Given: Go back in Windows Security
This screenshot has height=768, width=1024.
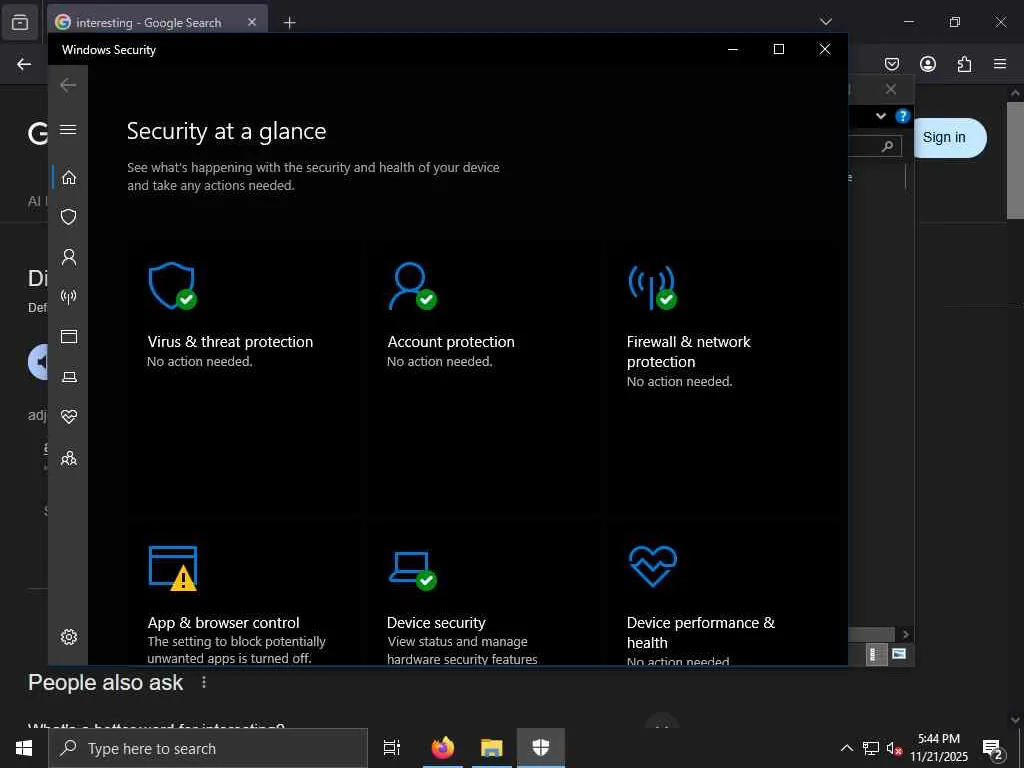Looking at the screenshot, I should coord(68,85).
